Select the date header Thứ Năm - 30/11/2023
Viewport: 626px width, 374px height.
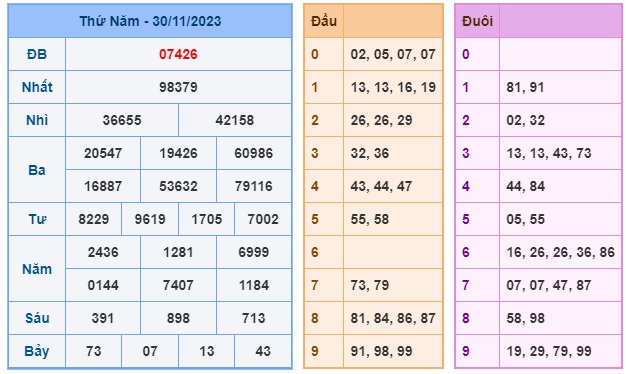tap(150, 21)
